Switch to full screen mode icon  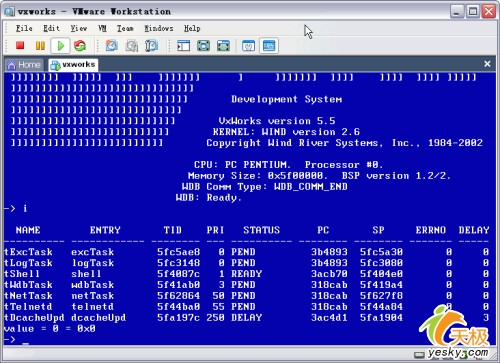203,45
